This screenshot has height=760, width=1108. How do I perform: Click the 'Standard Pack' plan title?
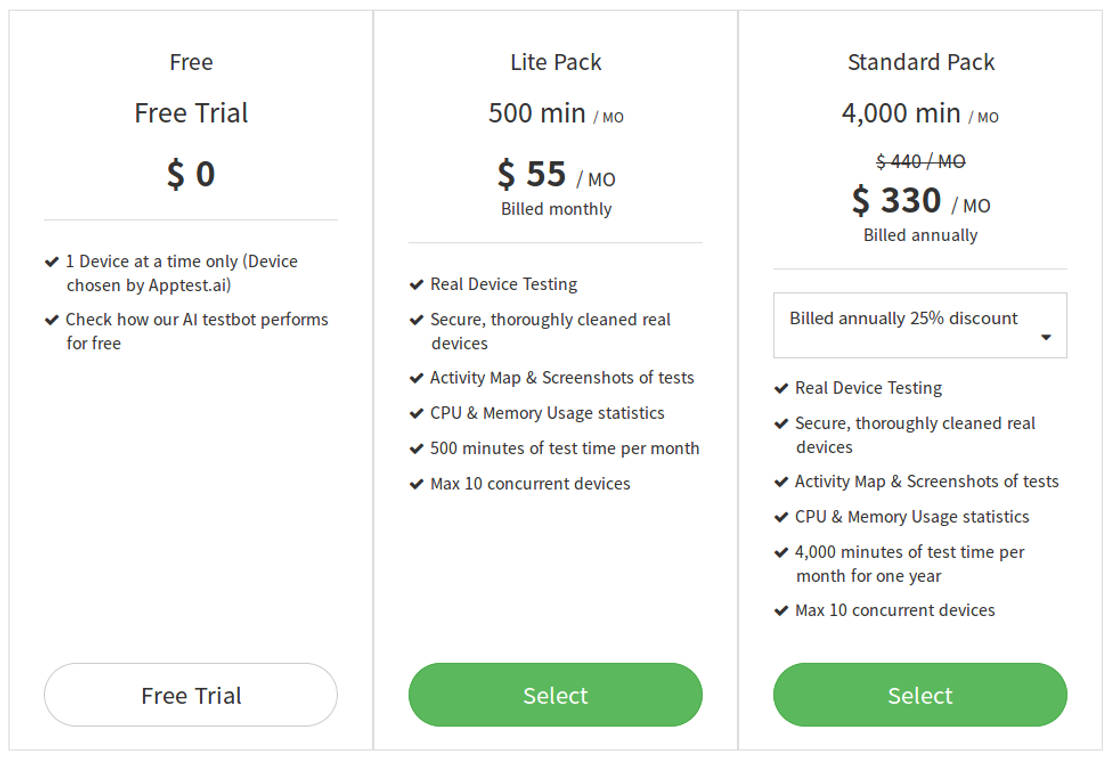[x=921, y=62]
